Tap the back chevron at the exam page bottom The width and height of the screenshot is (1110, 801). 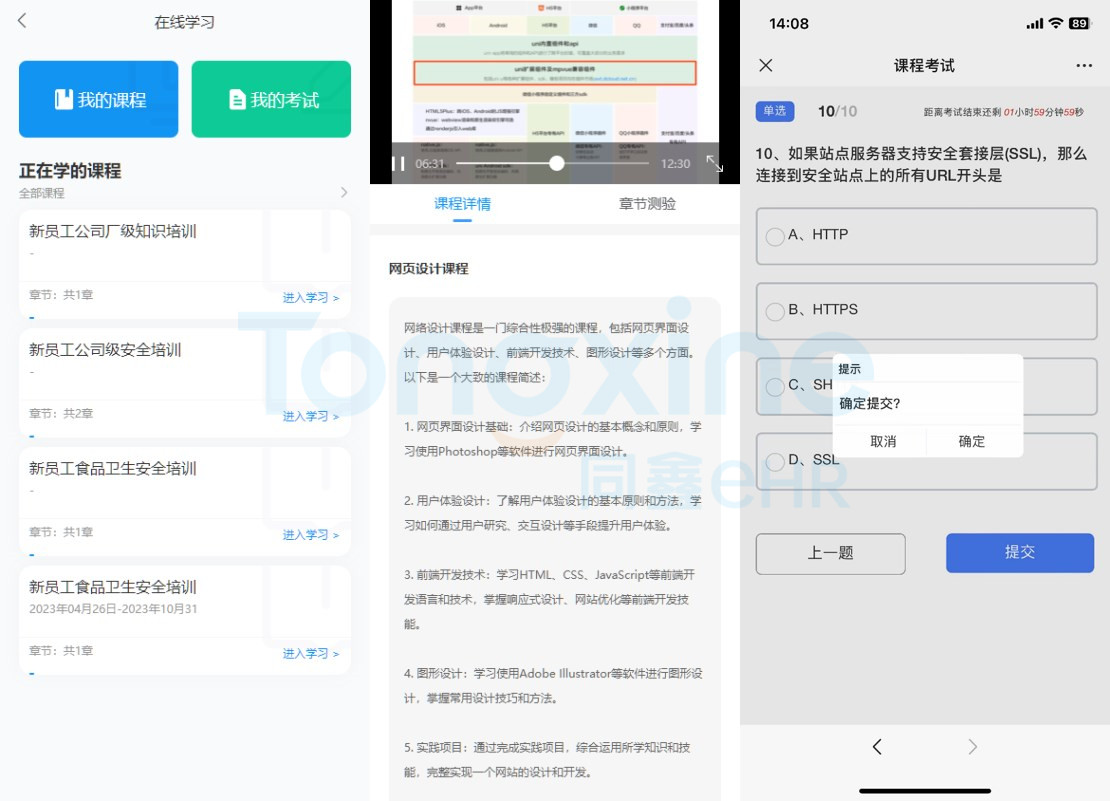pyautogui.click(x=877, y=746)
